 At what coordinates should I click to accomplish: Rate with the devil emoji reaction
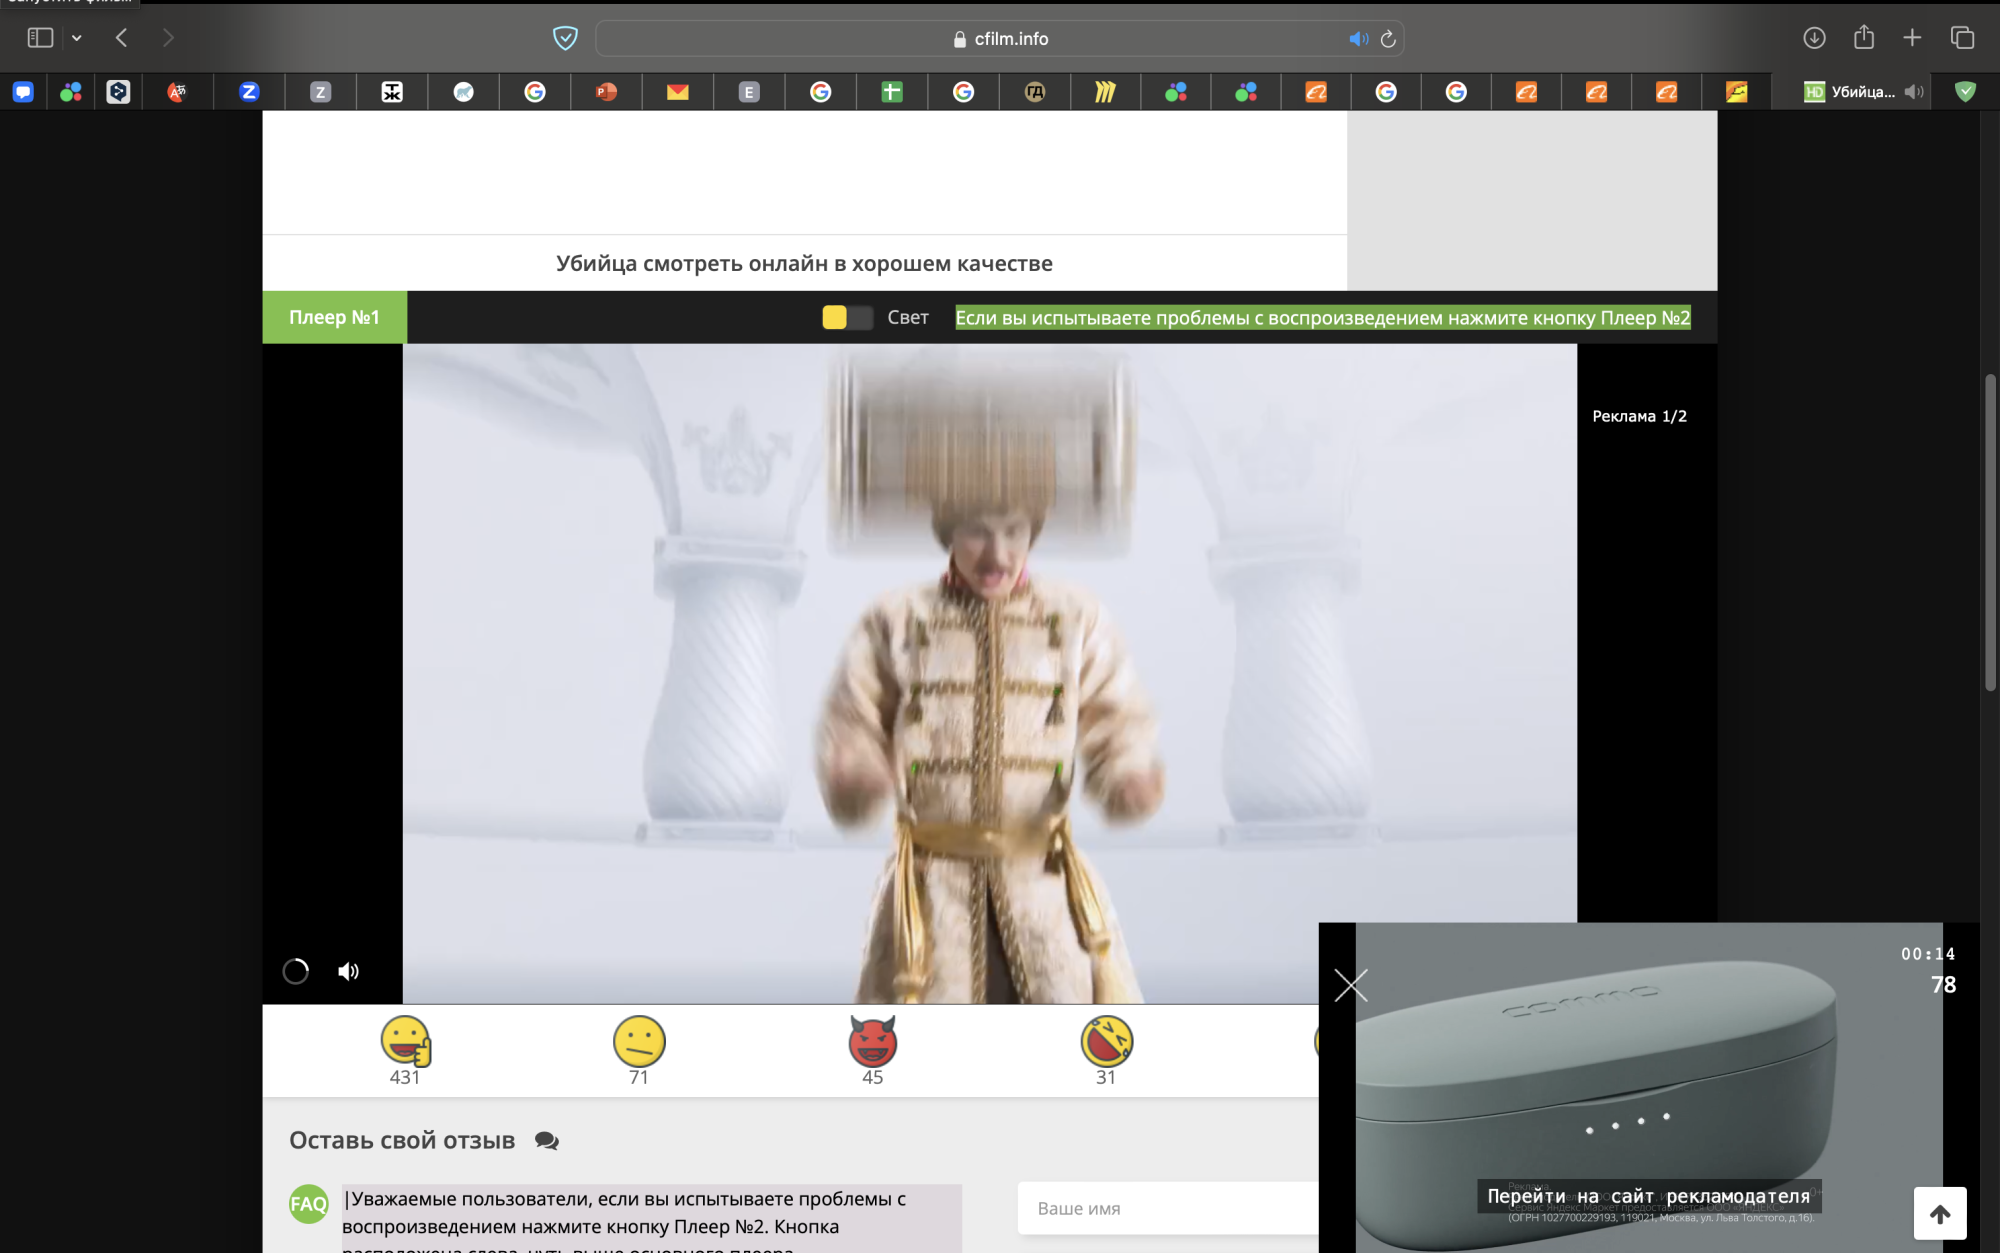pos(871,1041)
